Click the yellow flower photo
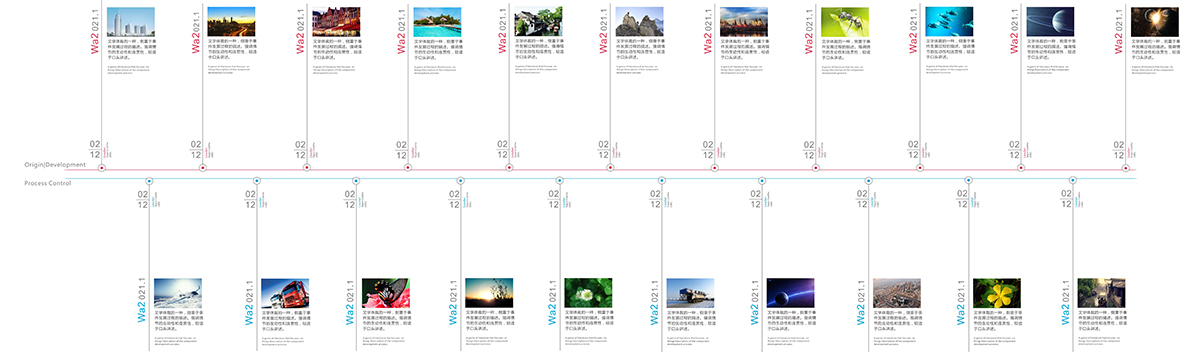1200x362 pixels. pyautogui.click(x=997, y=292)
